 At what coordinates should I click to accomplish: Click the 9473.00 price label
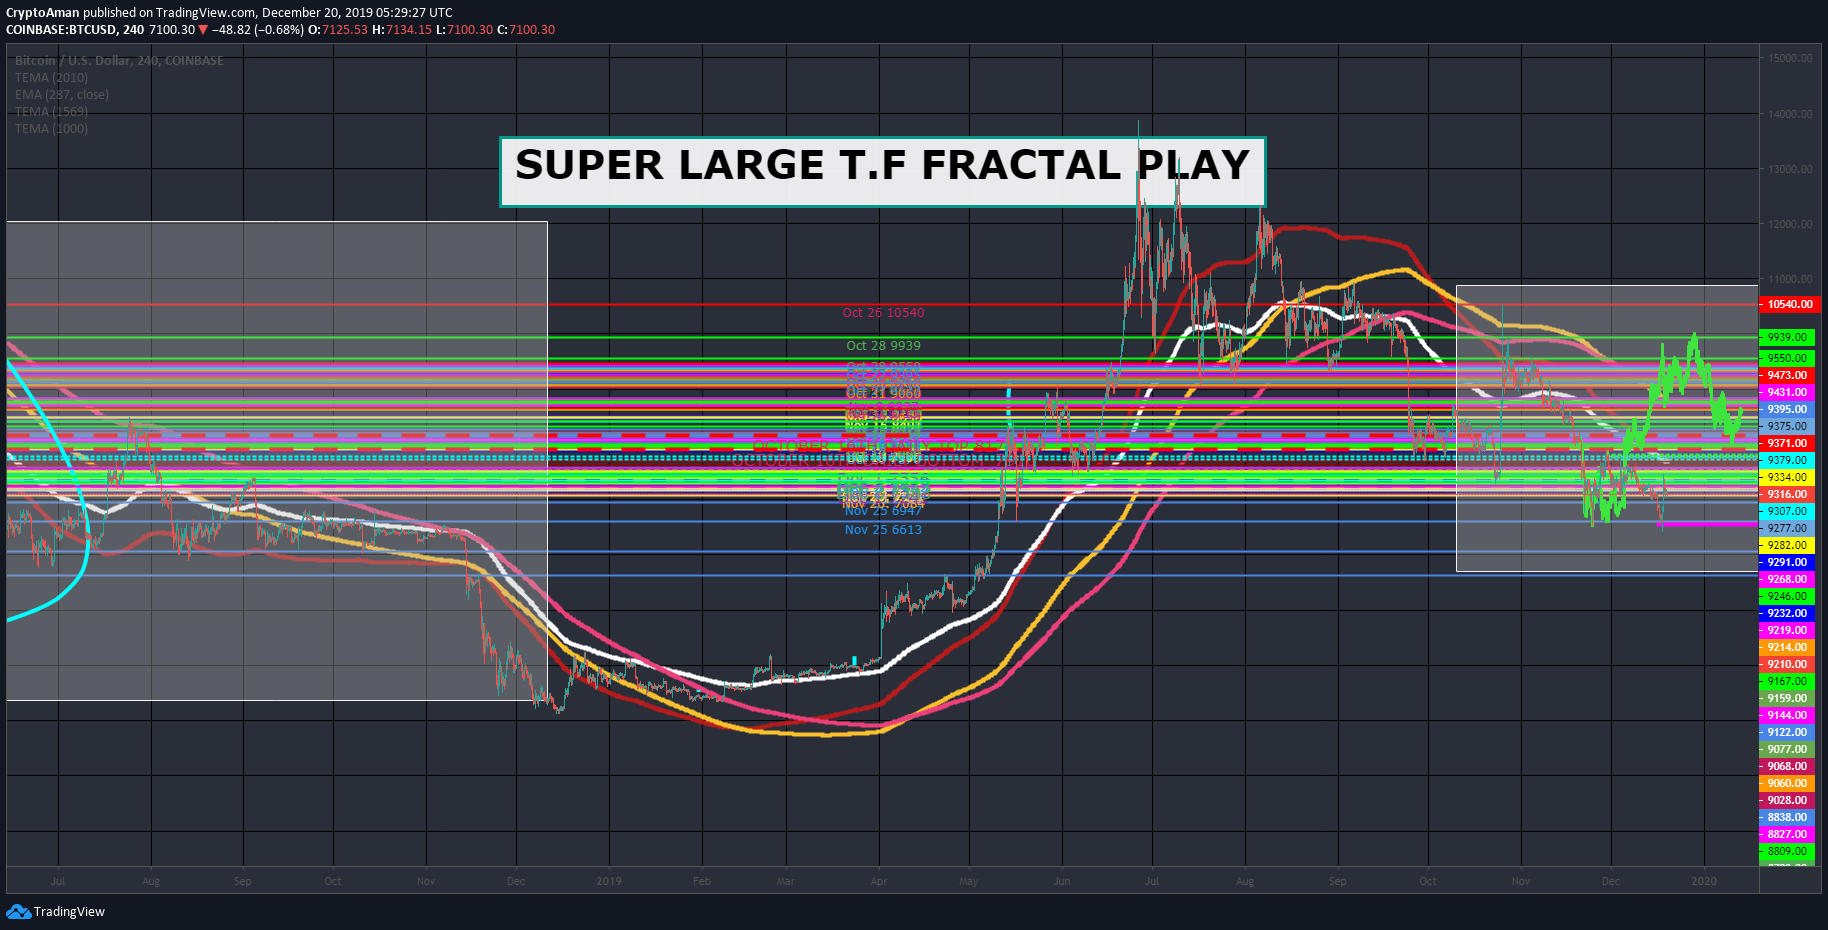[x=1787, y=375]
